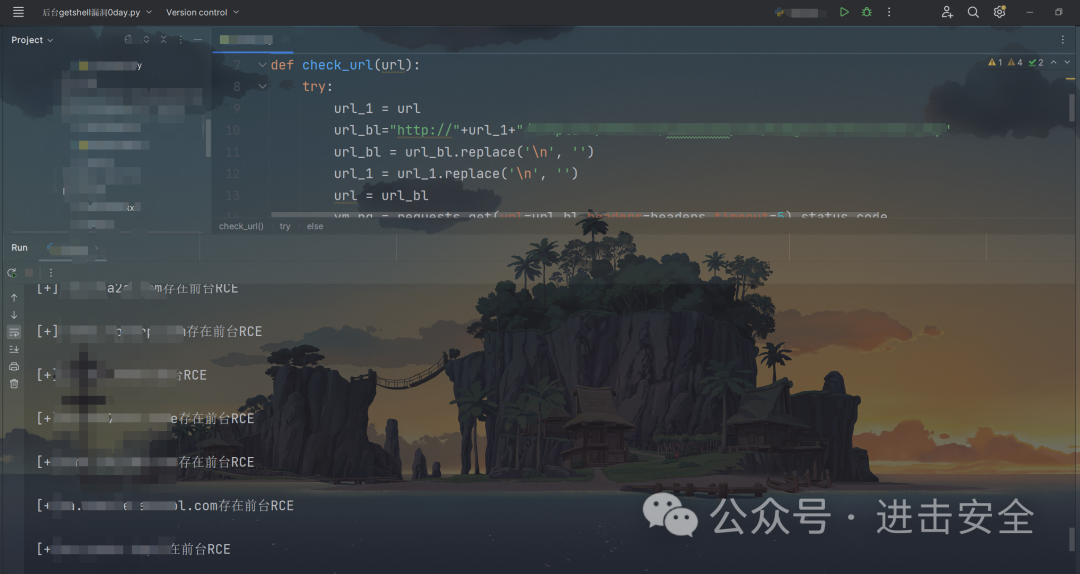This screenshot has height=574, width=1080.
Task: Go to previous highlighted problem arrow
Action: coord(1053,62)
